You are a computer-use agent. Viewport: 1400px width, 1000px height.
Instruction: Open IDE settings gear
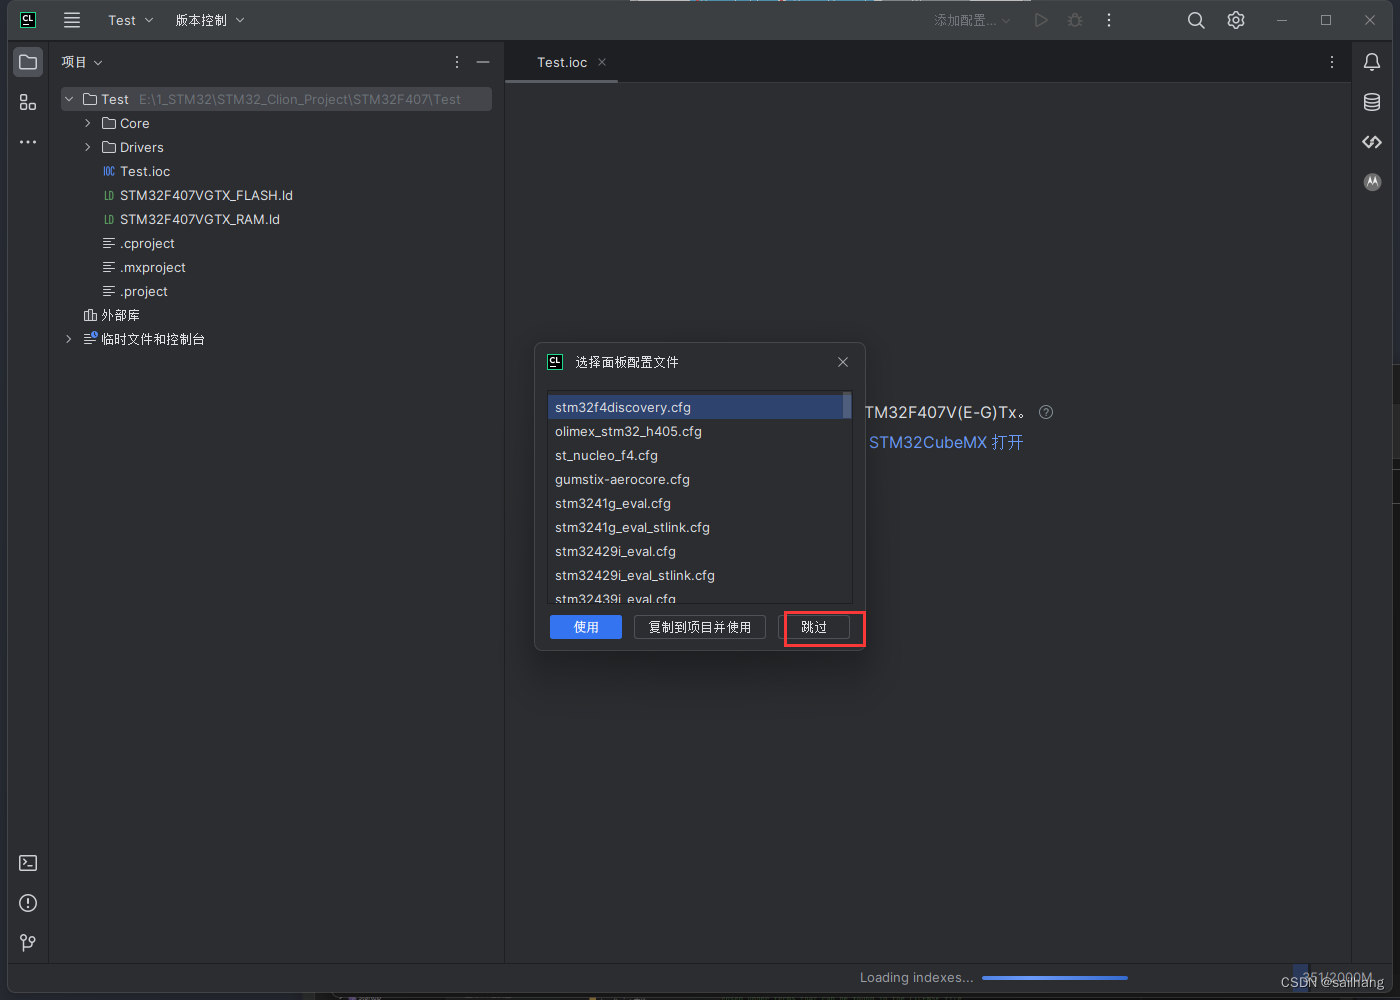(x=1236, y=20)
